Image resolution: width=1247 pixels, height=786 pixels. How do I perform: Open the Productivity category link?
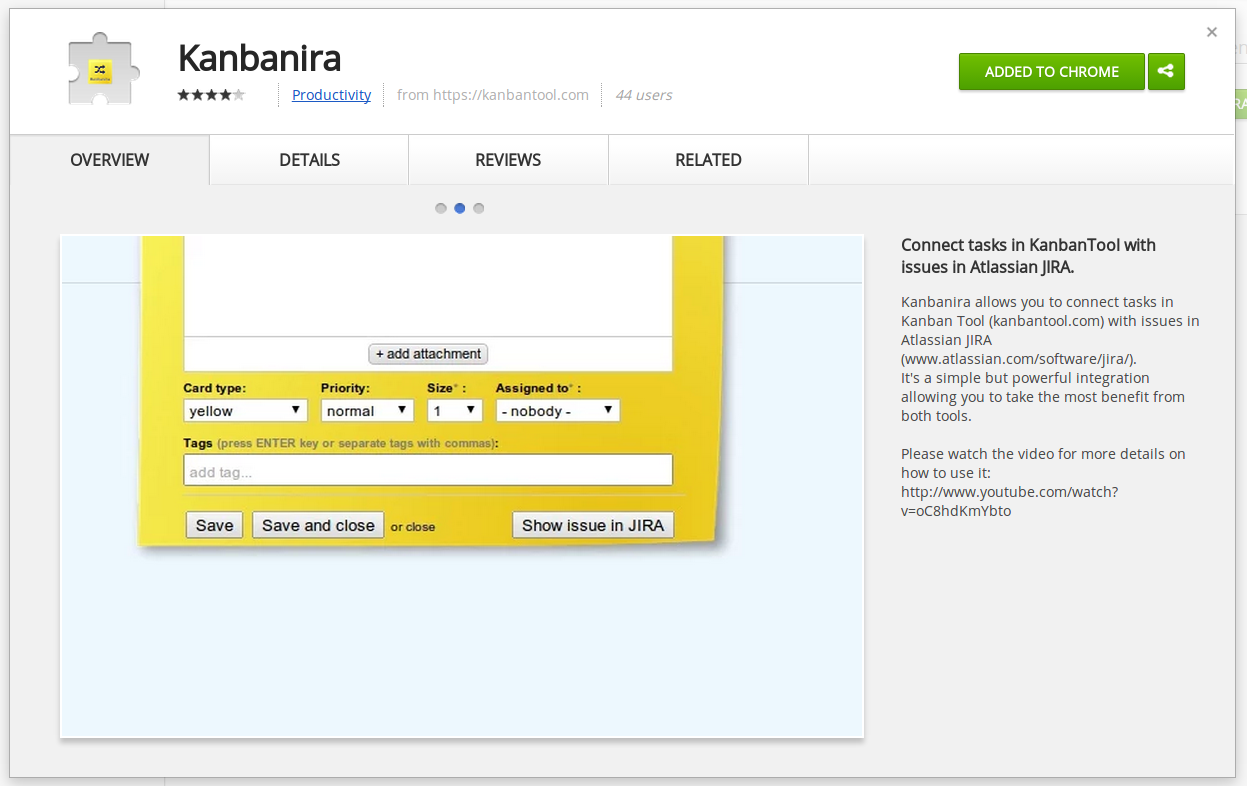pyautogui.click(x=331, y=95)
